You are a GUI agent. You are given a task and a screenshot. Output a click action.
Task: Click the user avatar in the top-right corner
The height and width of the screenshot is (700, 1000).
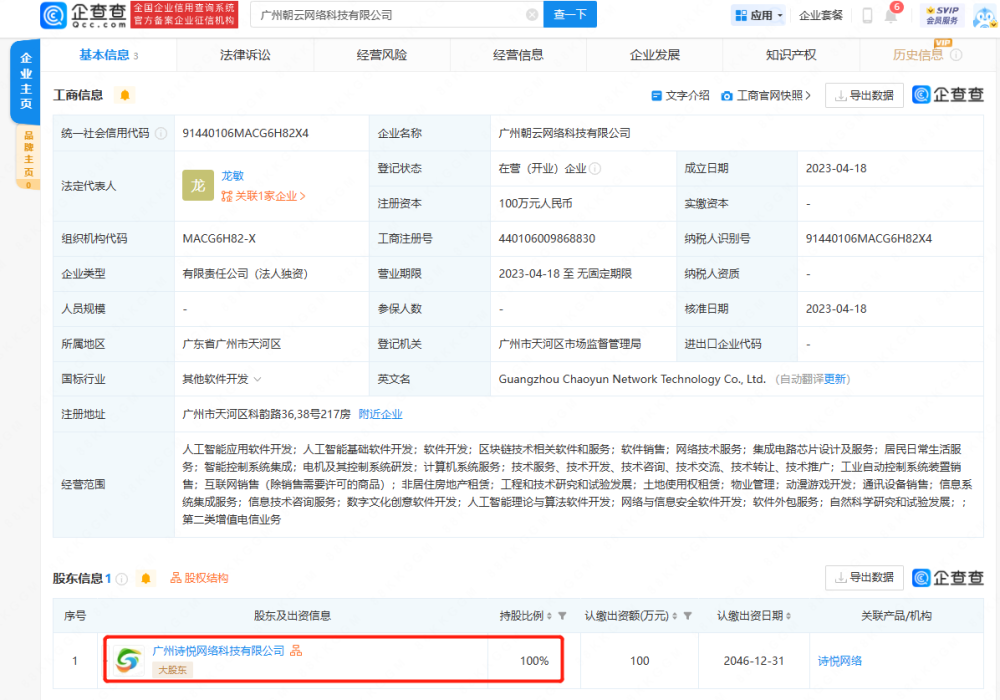pos(985,16)
